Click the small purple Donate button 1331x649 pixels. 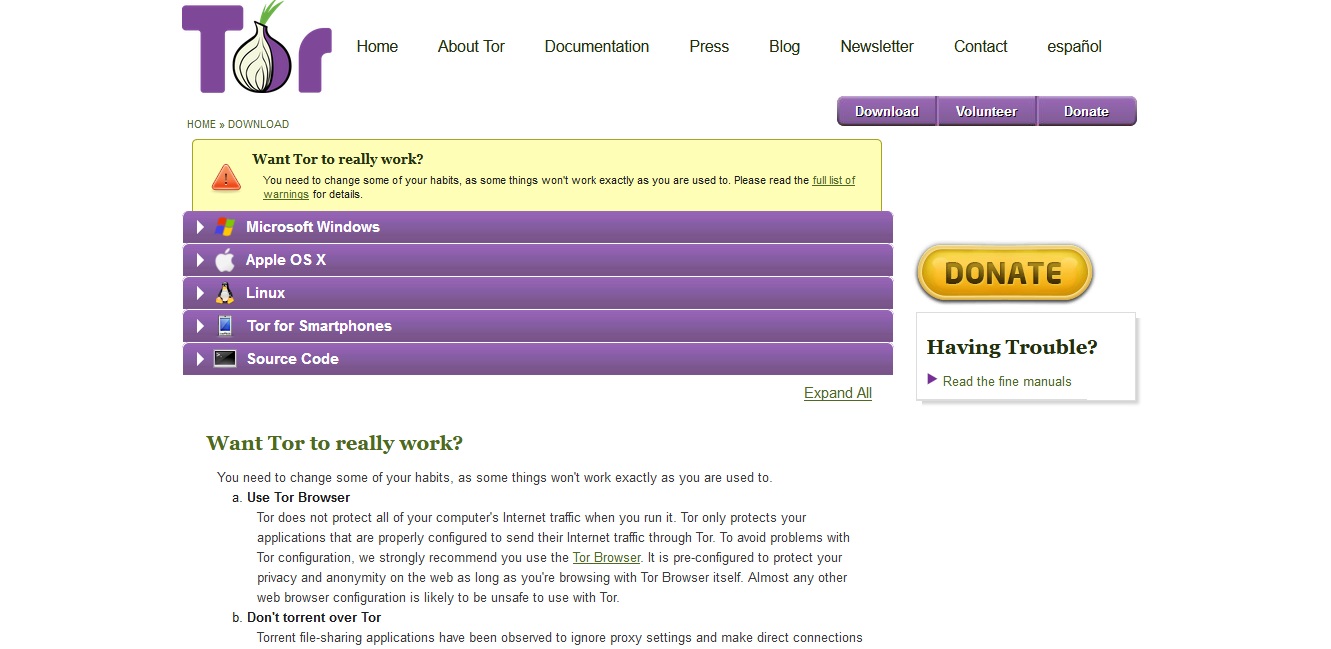point(1086,111)
